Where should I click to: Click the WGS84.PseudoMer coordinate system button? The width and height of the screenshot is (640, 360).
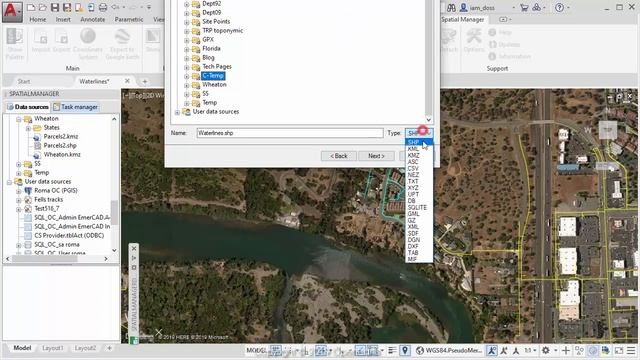click(x=449, y=350)
